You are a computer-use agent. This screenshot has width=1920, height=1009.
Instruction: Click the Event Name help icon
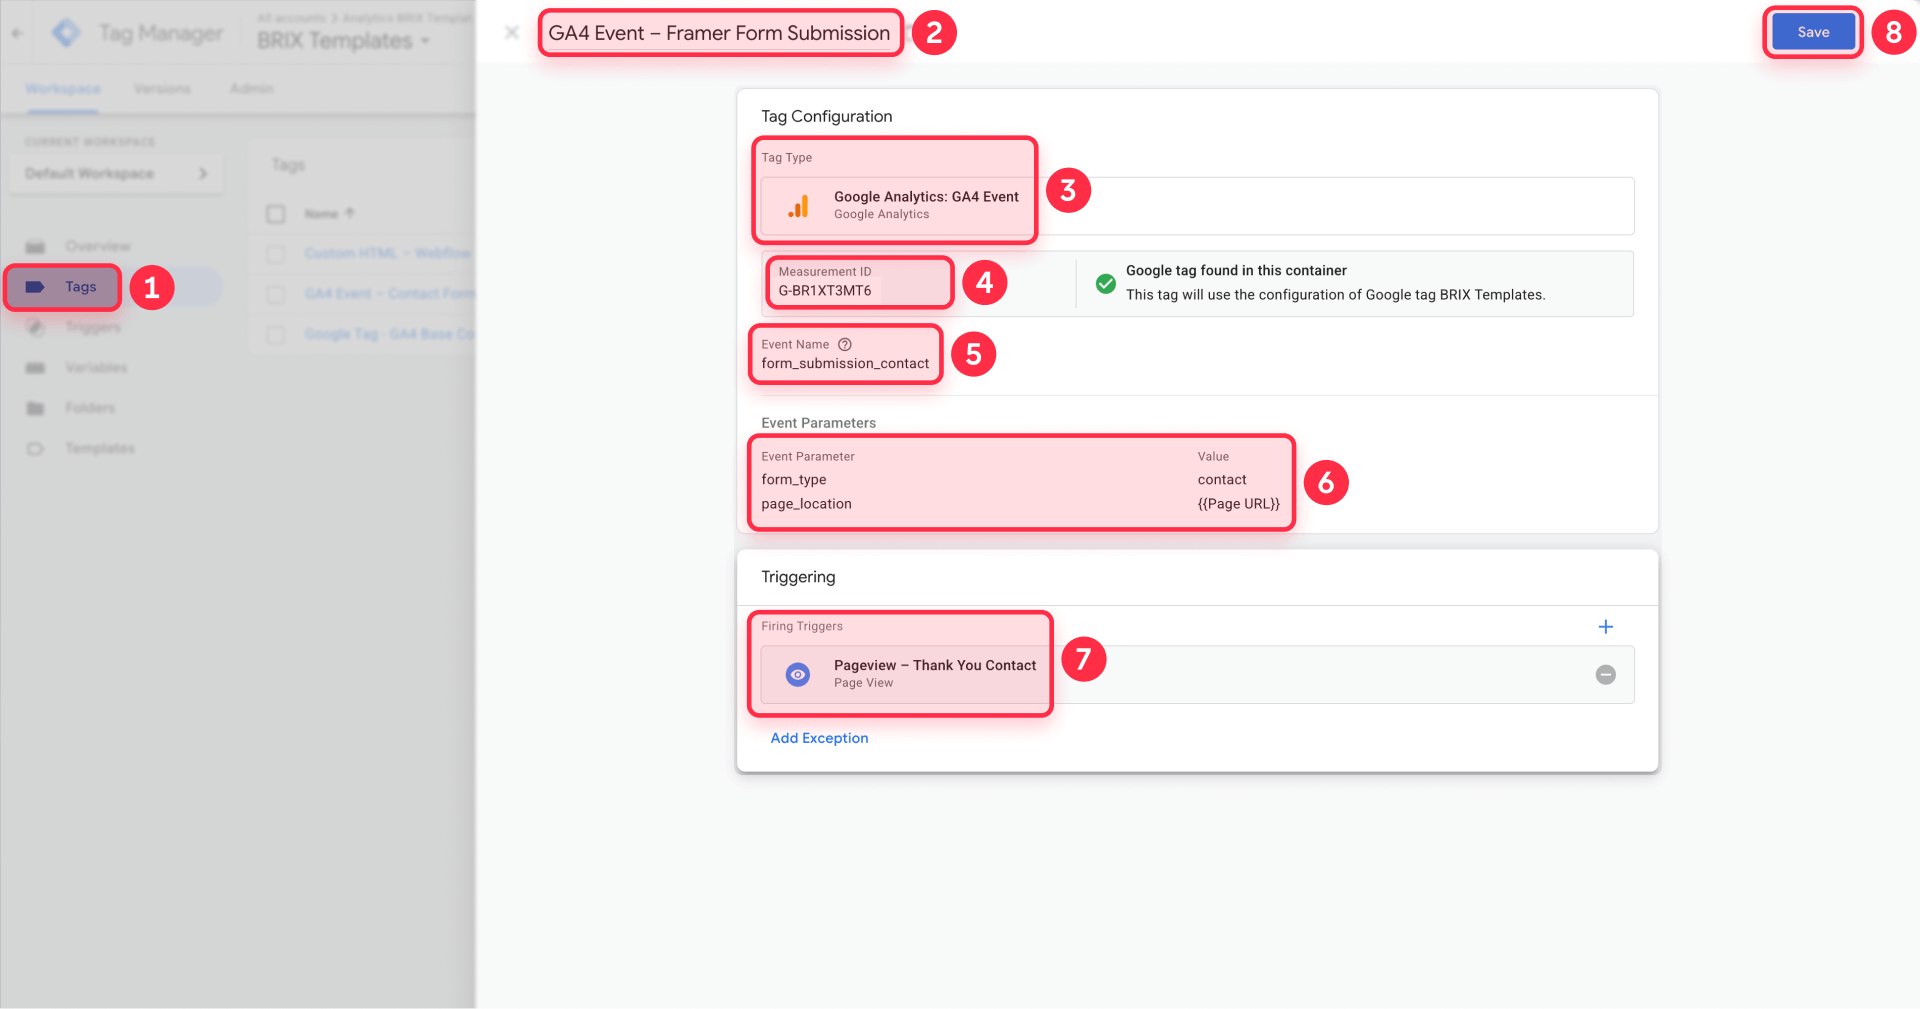845,344
